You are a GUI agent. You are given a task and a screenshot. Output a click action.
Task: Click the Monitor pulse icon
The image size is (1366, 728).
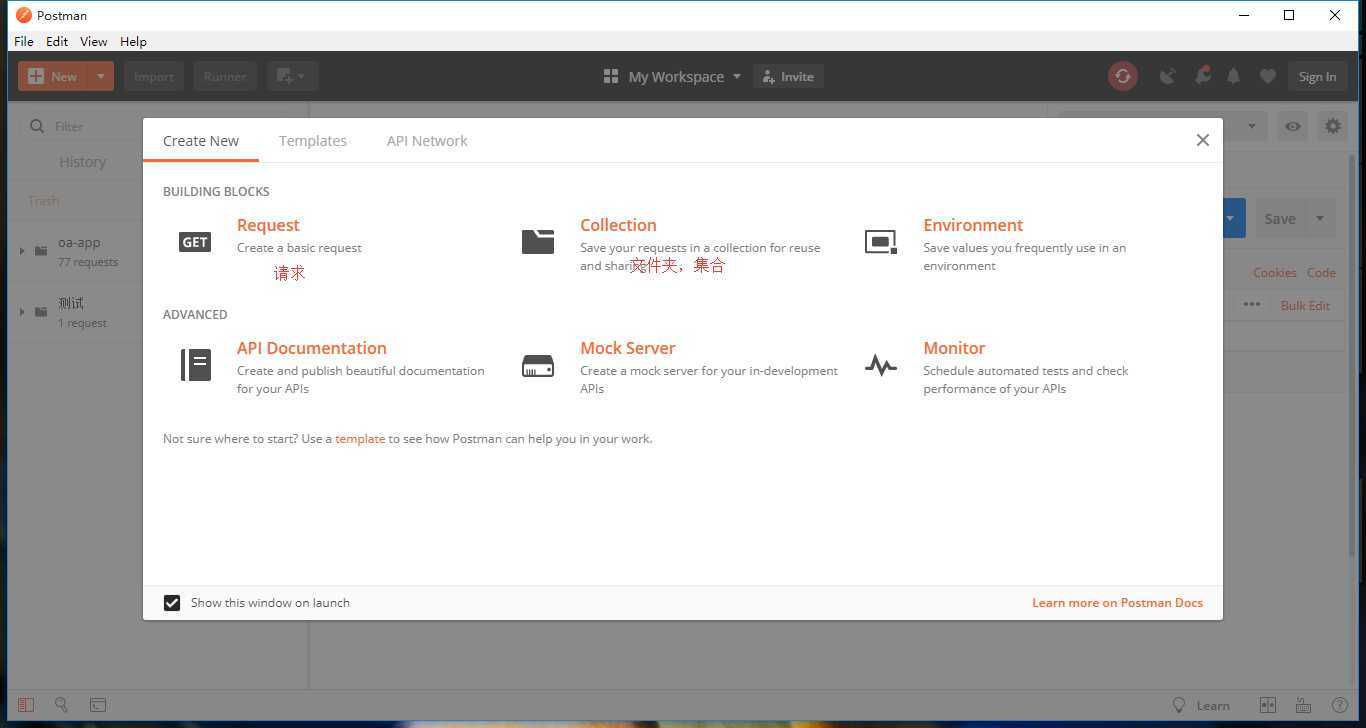[881, 366]
